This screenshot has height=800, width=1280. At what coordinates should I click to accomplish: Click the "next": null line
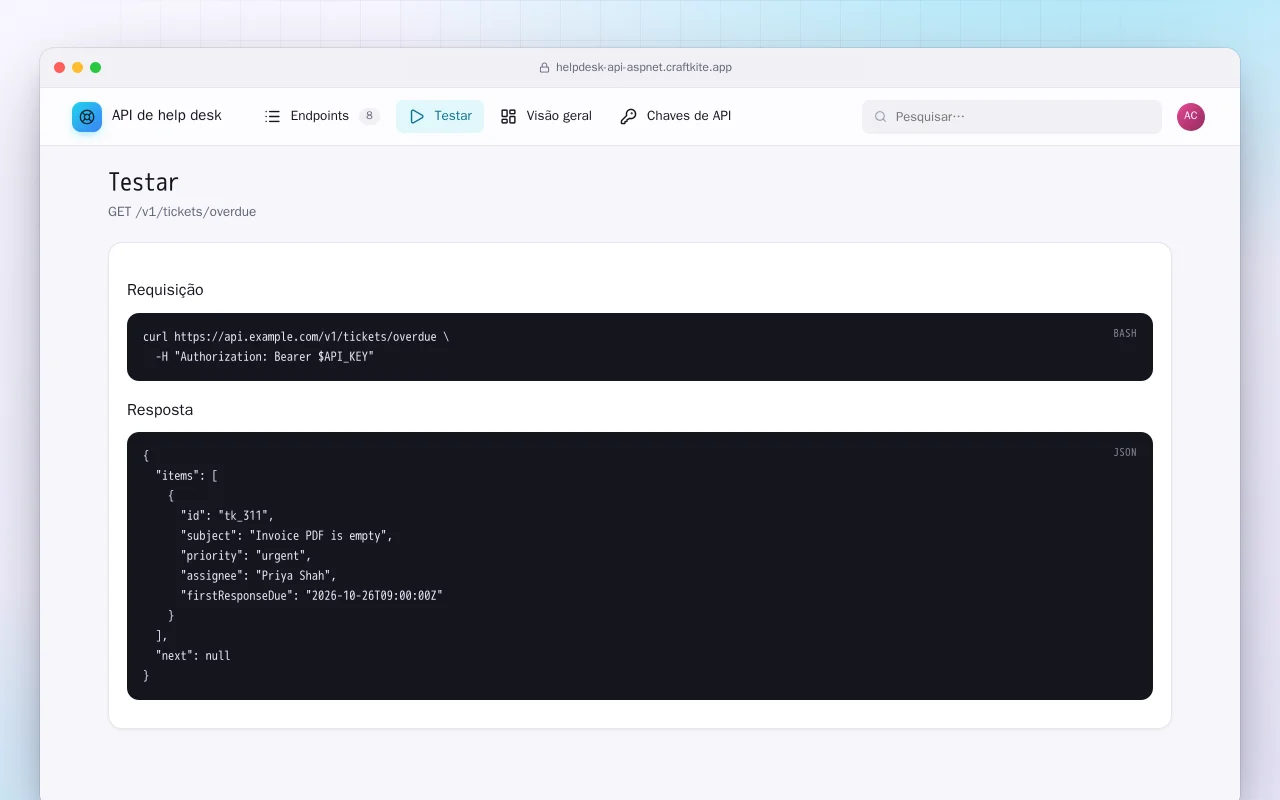tap(193, 656)
